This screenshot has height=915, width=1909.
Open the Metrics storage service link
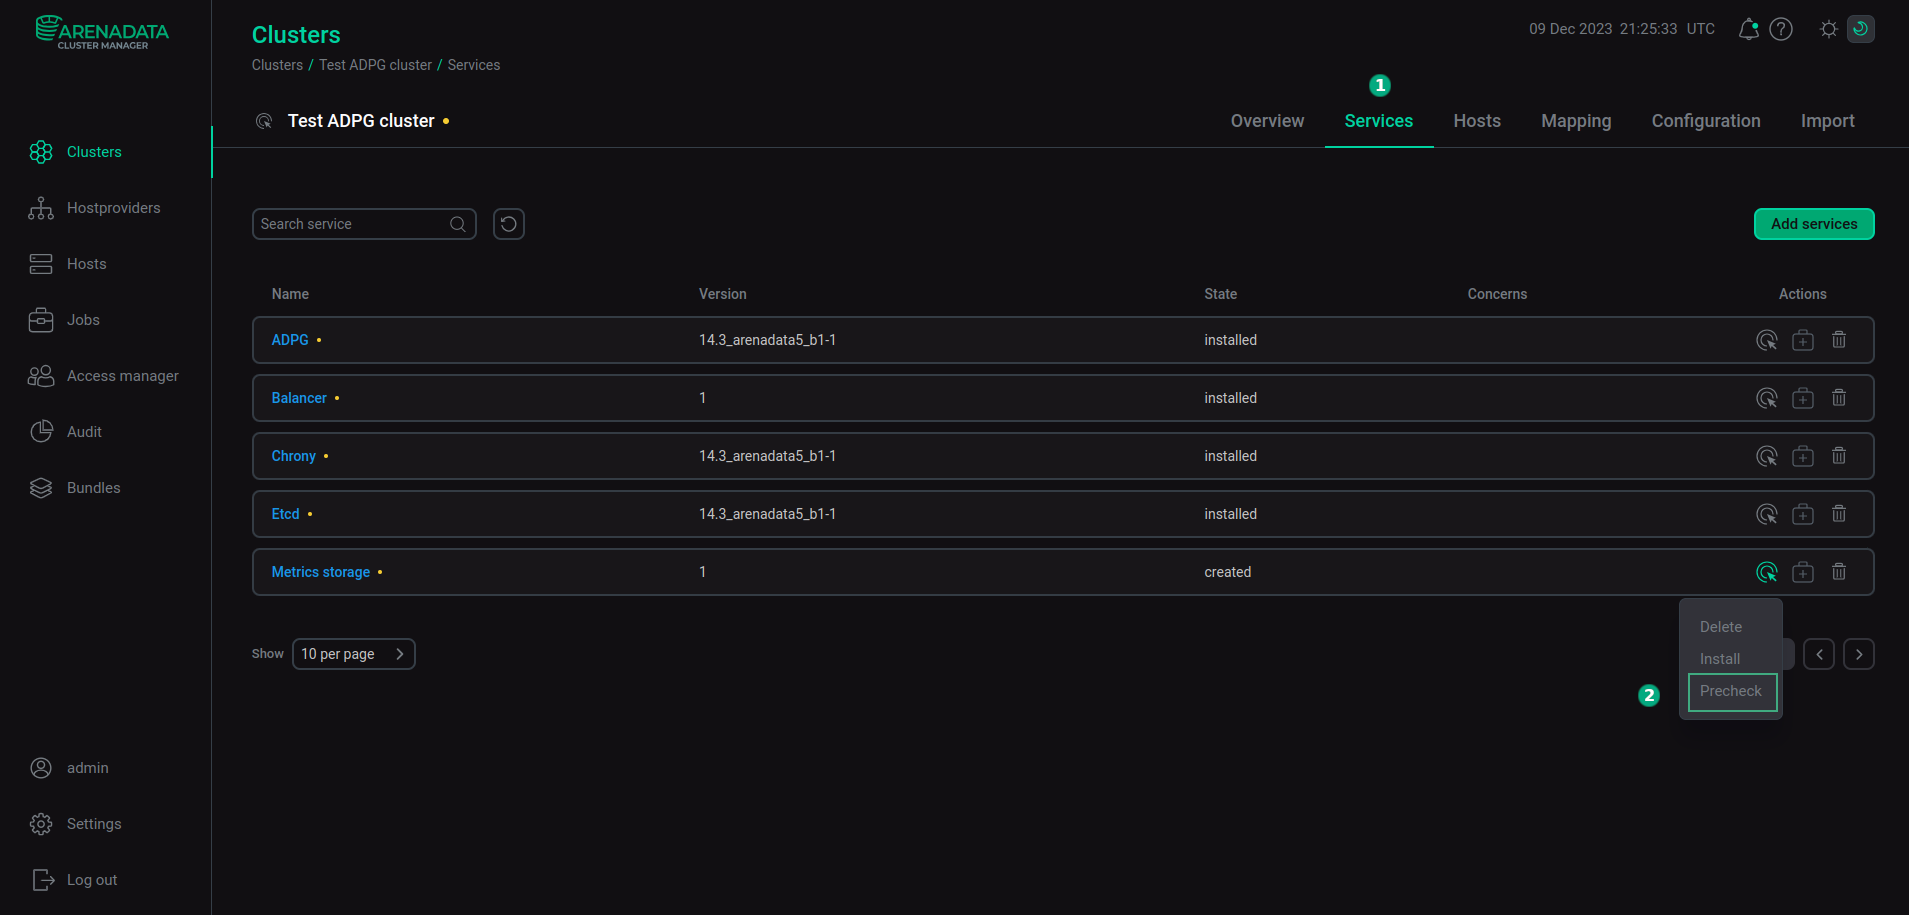click(x=321, y=572)
